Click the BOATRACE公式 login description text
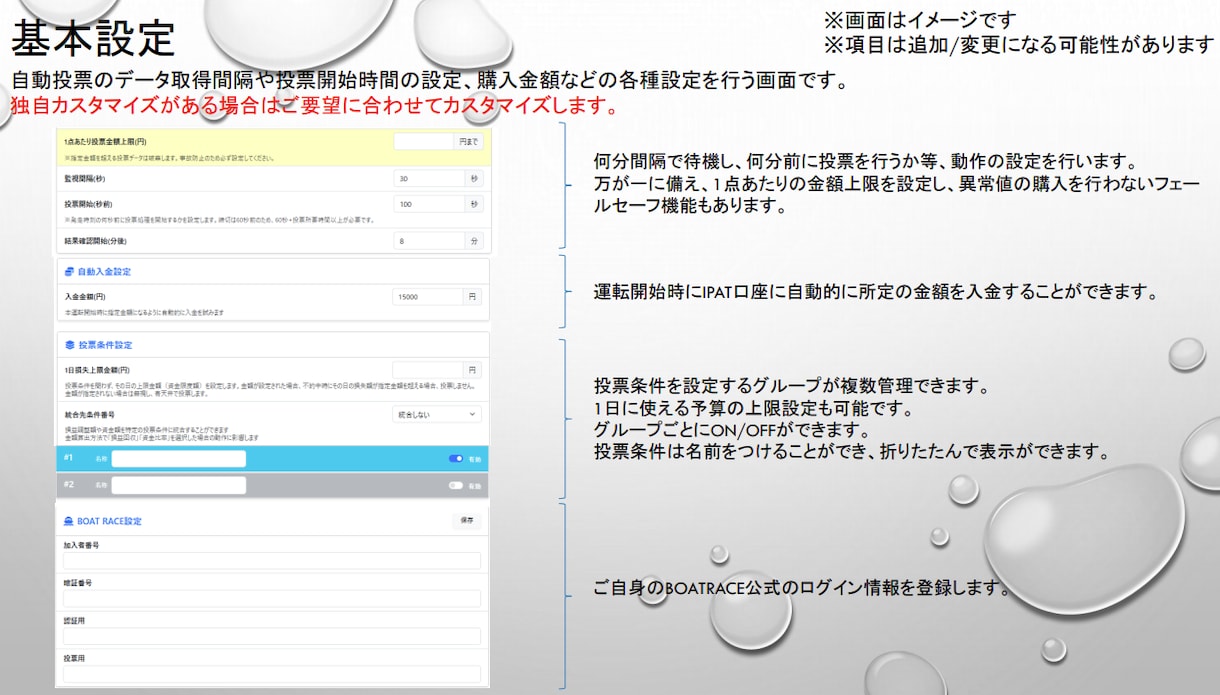Screen dimensions: 1220x695 (802, 588)
